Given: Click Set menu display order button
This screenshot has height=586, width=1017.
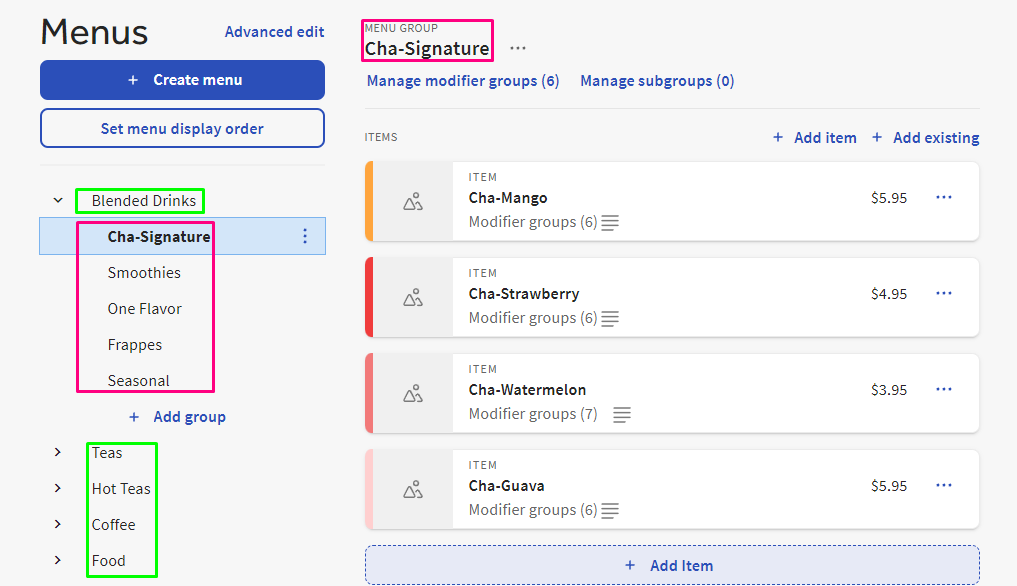Looking at the screenshot, I should [182, 128].
